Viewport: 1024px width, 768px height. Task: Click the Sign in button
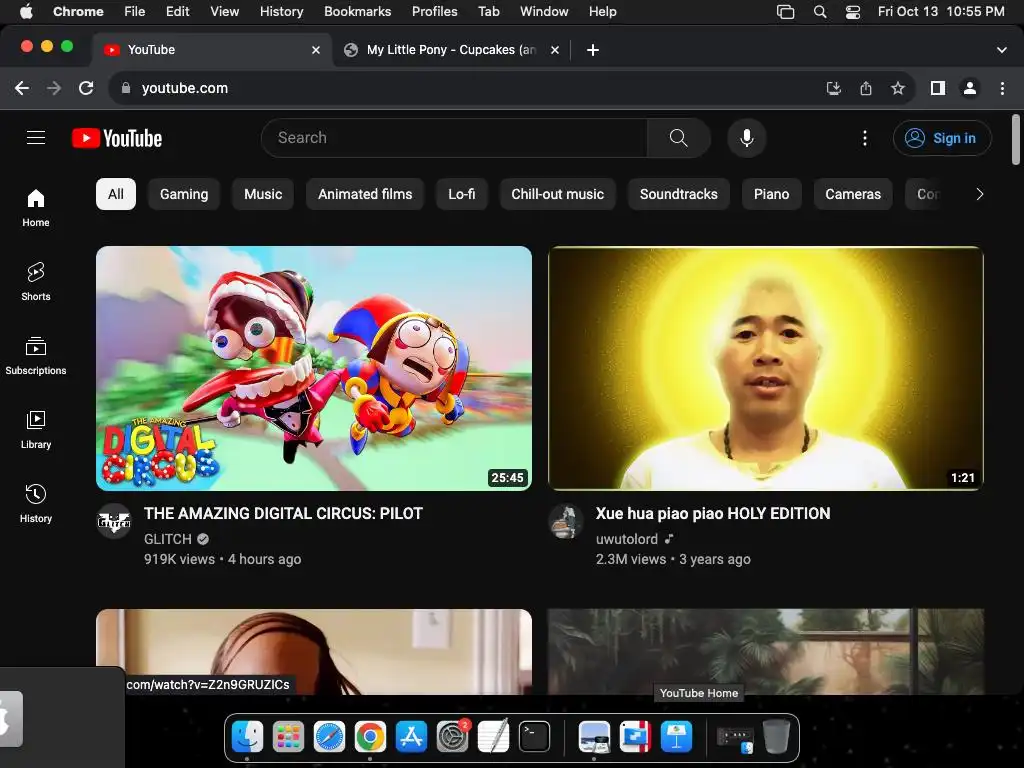pos(942,138)
